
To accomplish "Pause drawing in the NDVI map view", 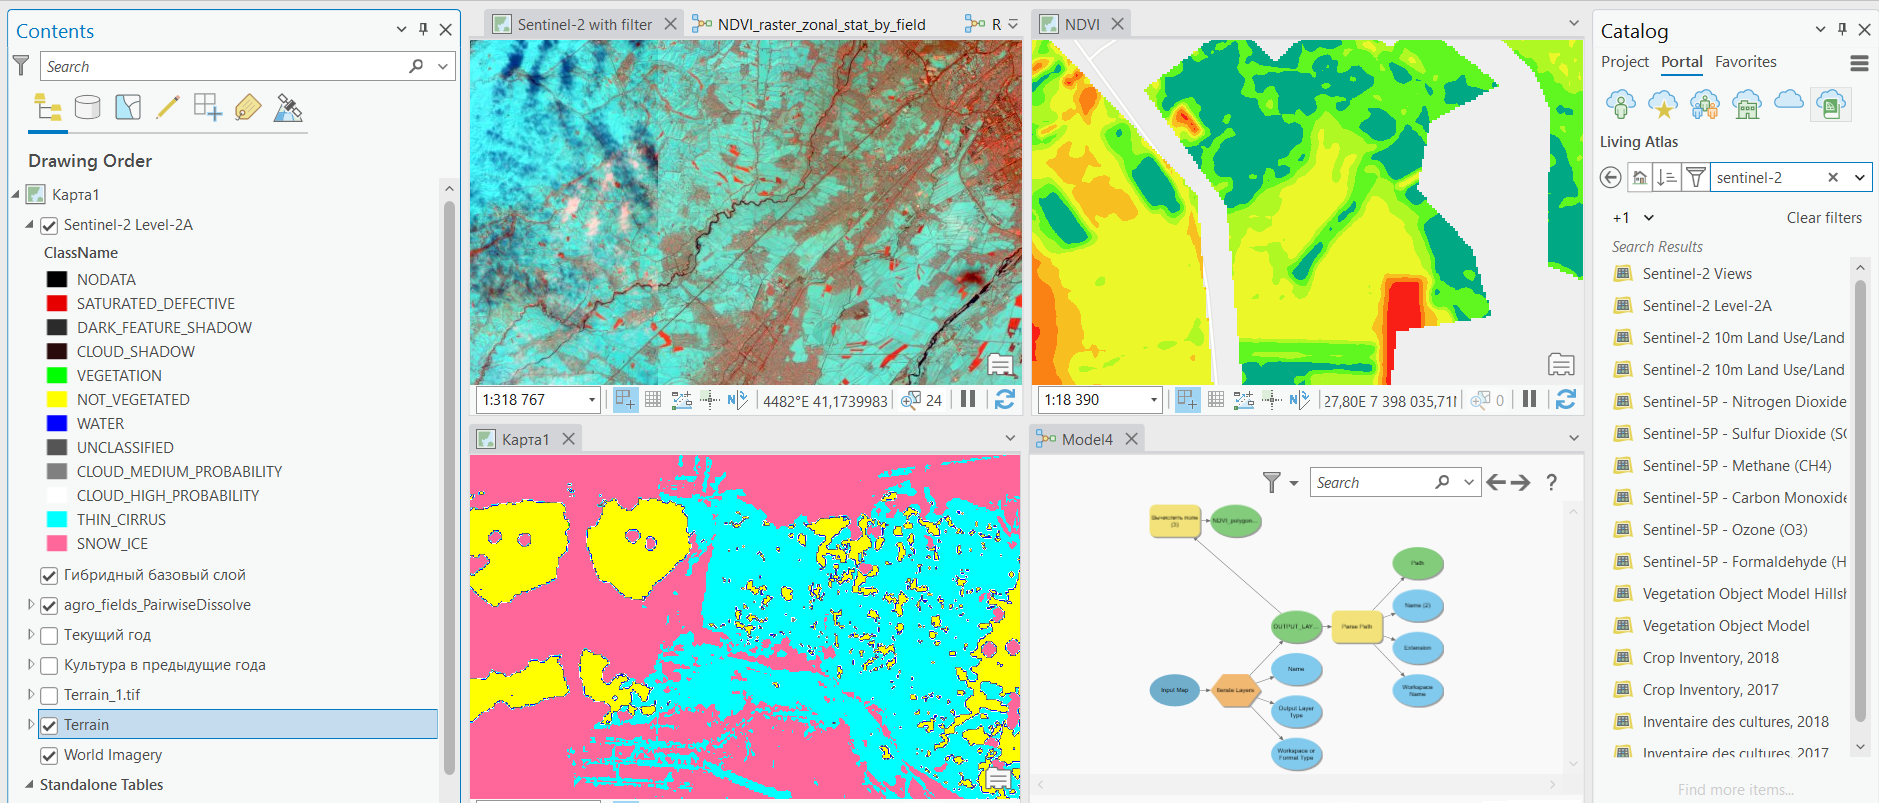I will 1529,399.
